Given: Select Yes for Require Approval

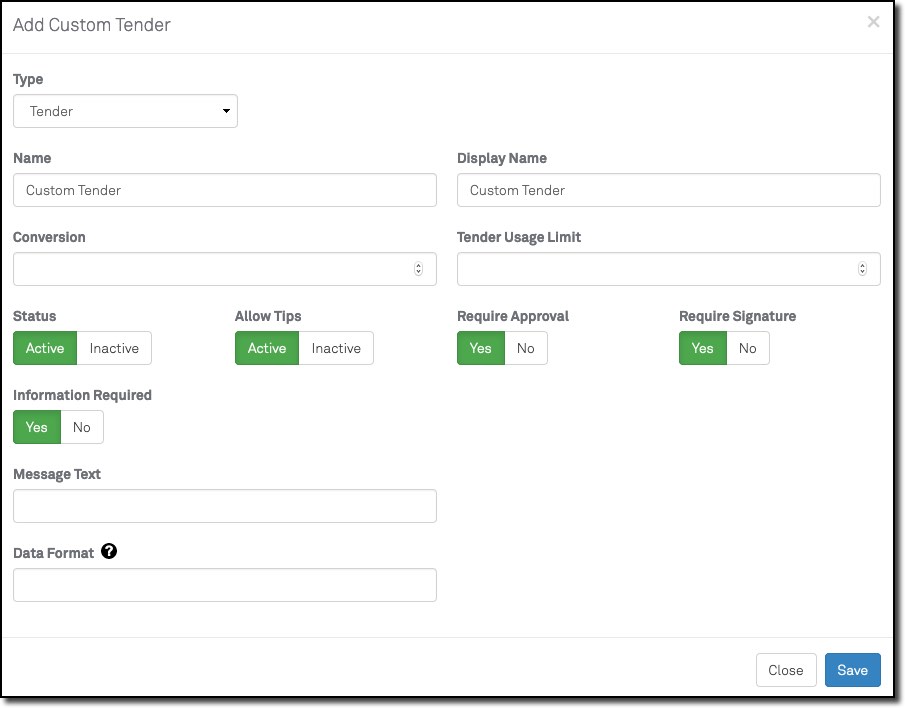Looking at the screenshot, I should pos(481,348).
